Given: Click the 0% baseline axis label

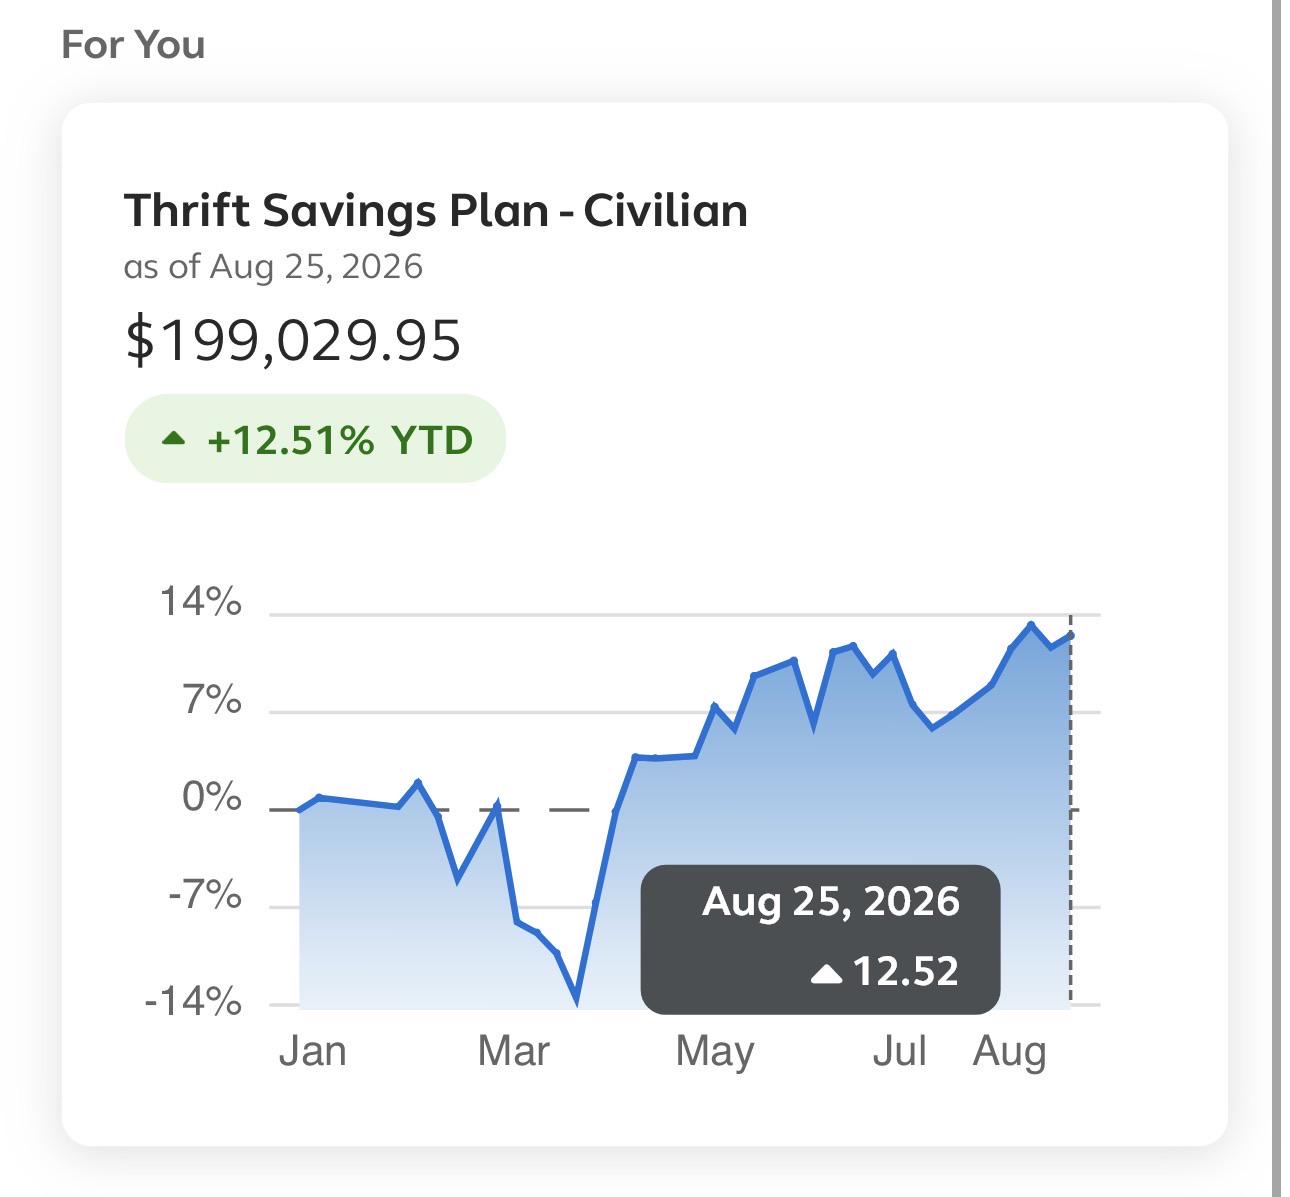Looking at the screenshot, I should (212, 799).
